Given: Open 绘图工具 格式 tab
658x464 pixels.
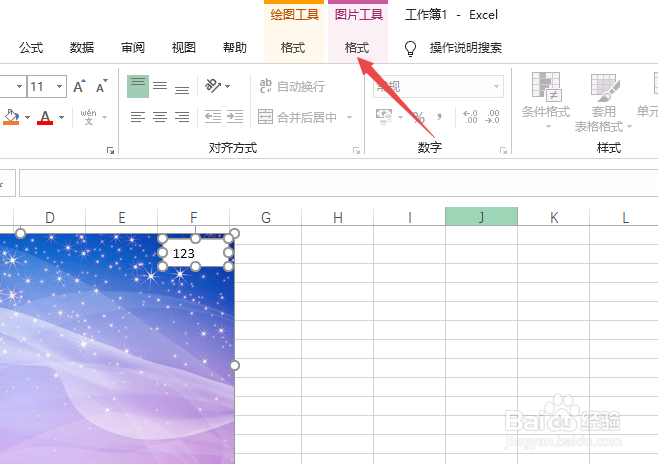Looking at the screenshot, I should pyautogui.click(x=293, y=48).
